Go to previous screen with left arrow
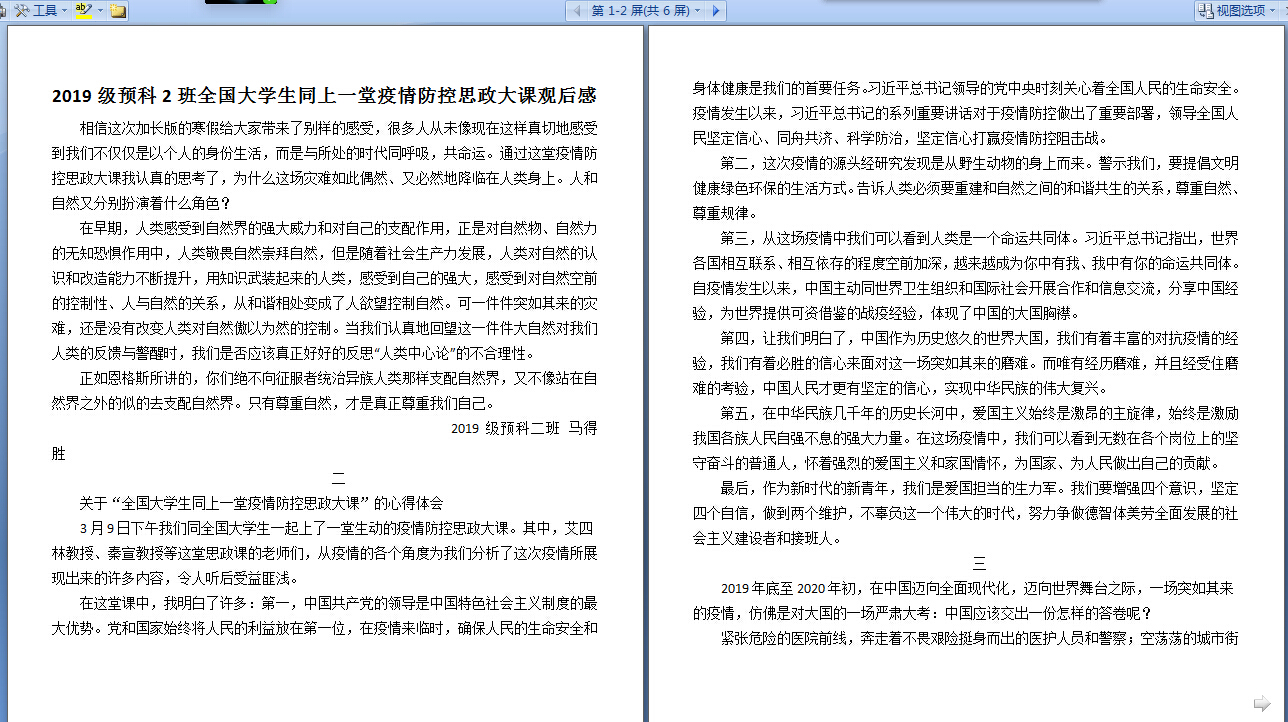The image size is (1288, 722). [x=576, y=10]
